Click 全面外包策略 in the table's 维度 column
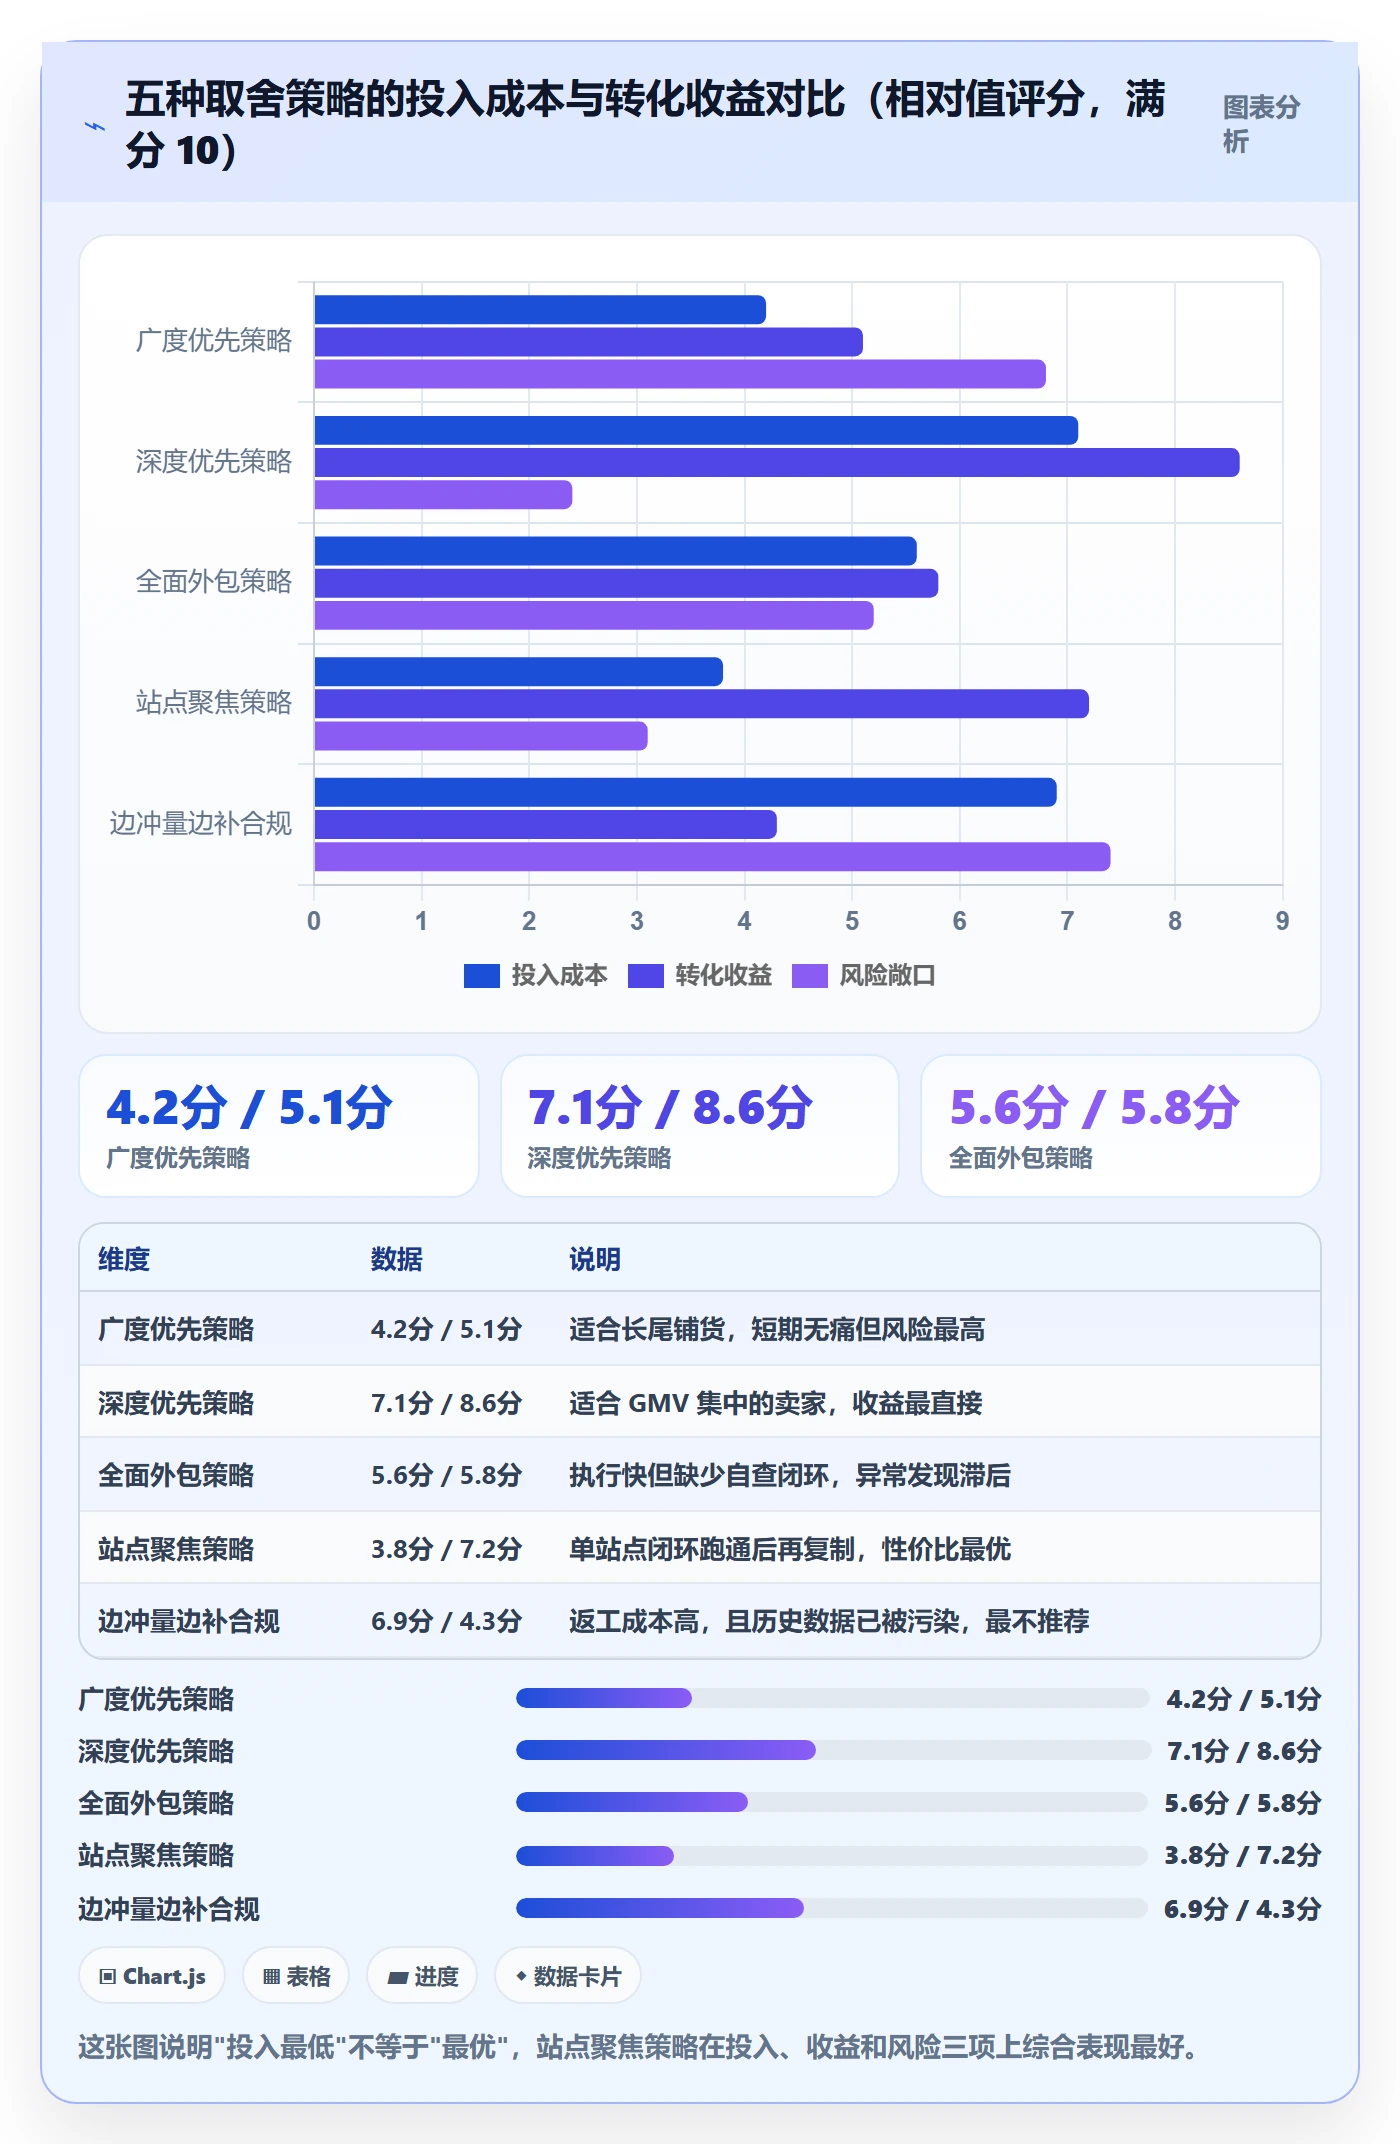This screenshot has width=1400, height=2144. [176, 1475]
